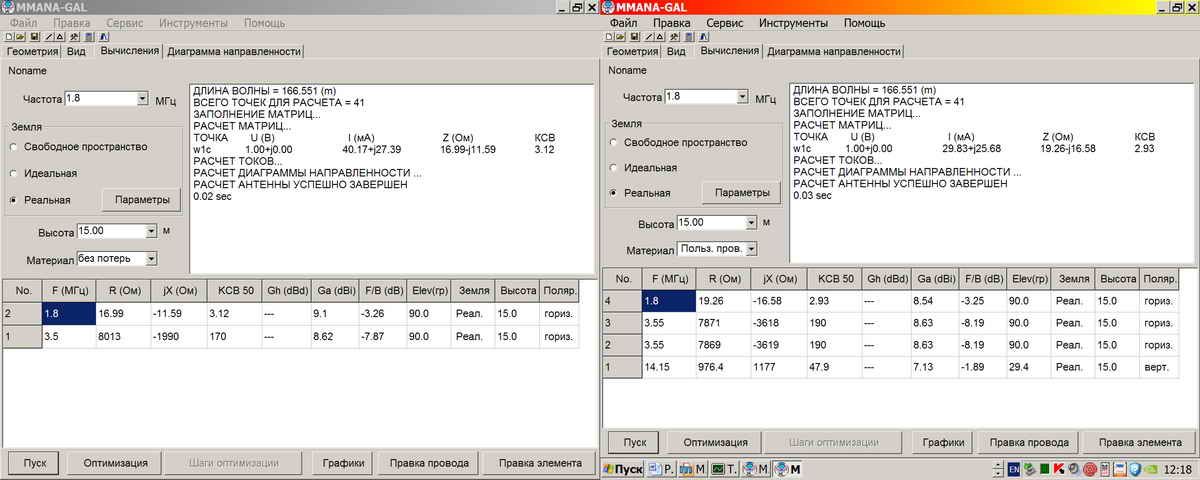
Task: Open Сервис menu in right window
Action: (724, 22)
